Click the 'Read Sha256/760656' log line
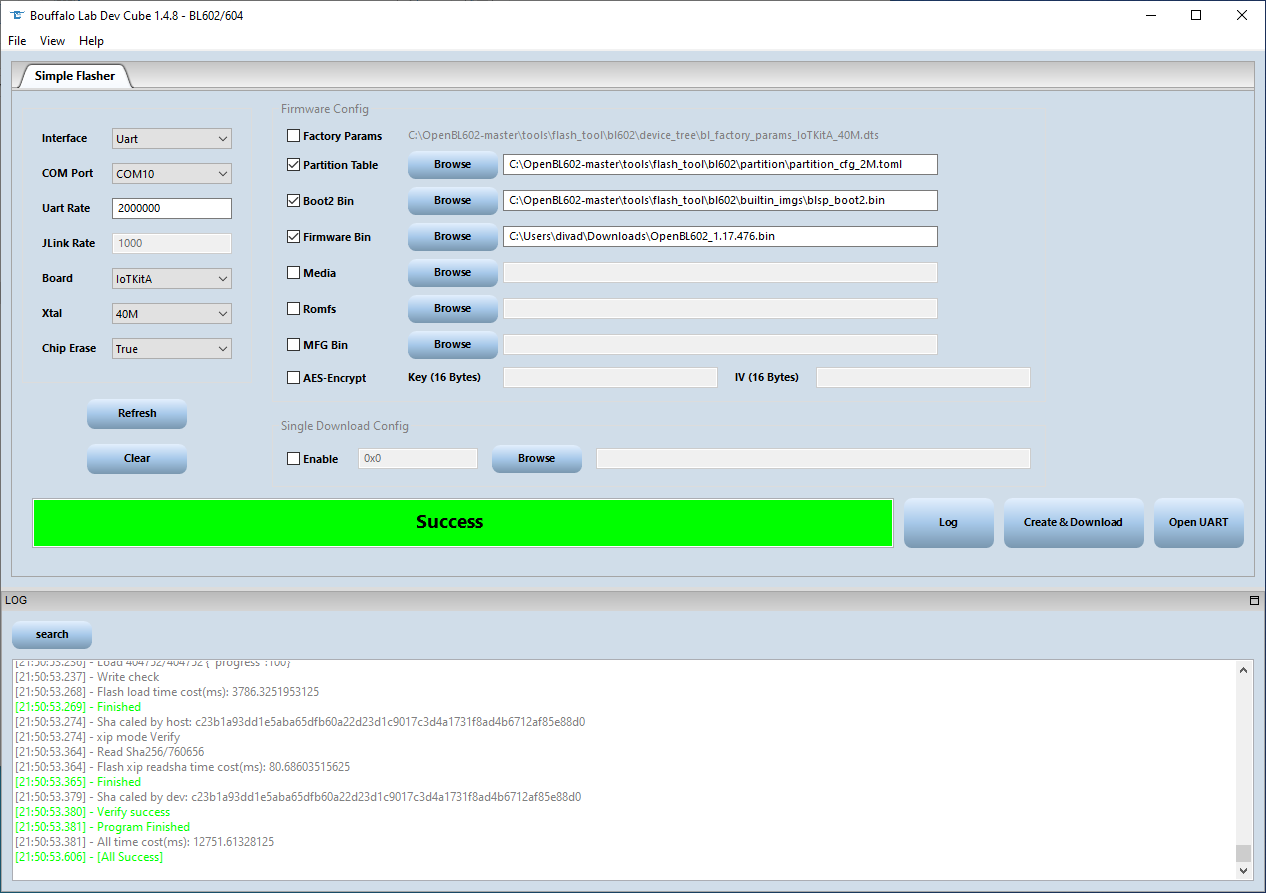 110,752
